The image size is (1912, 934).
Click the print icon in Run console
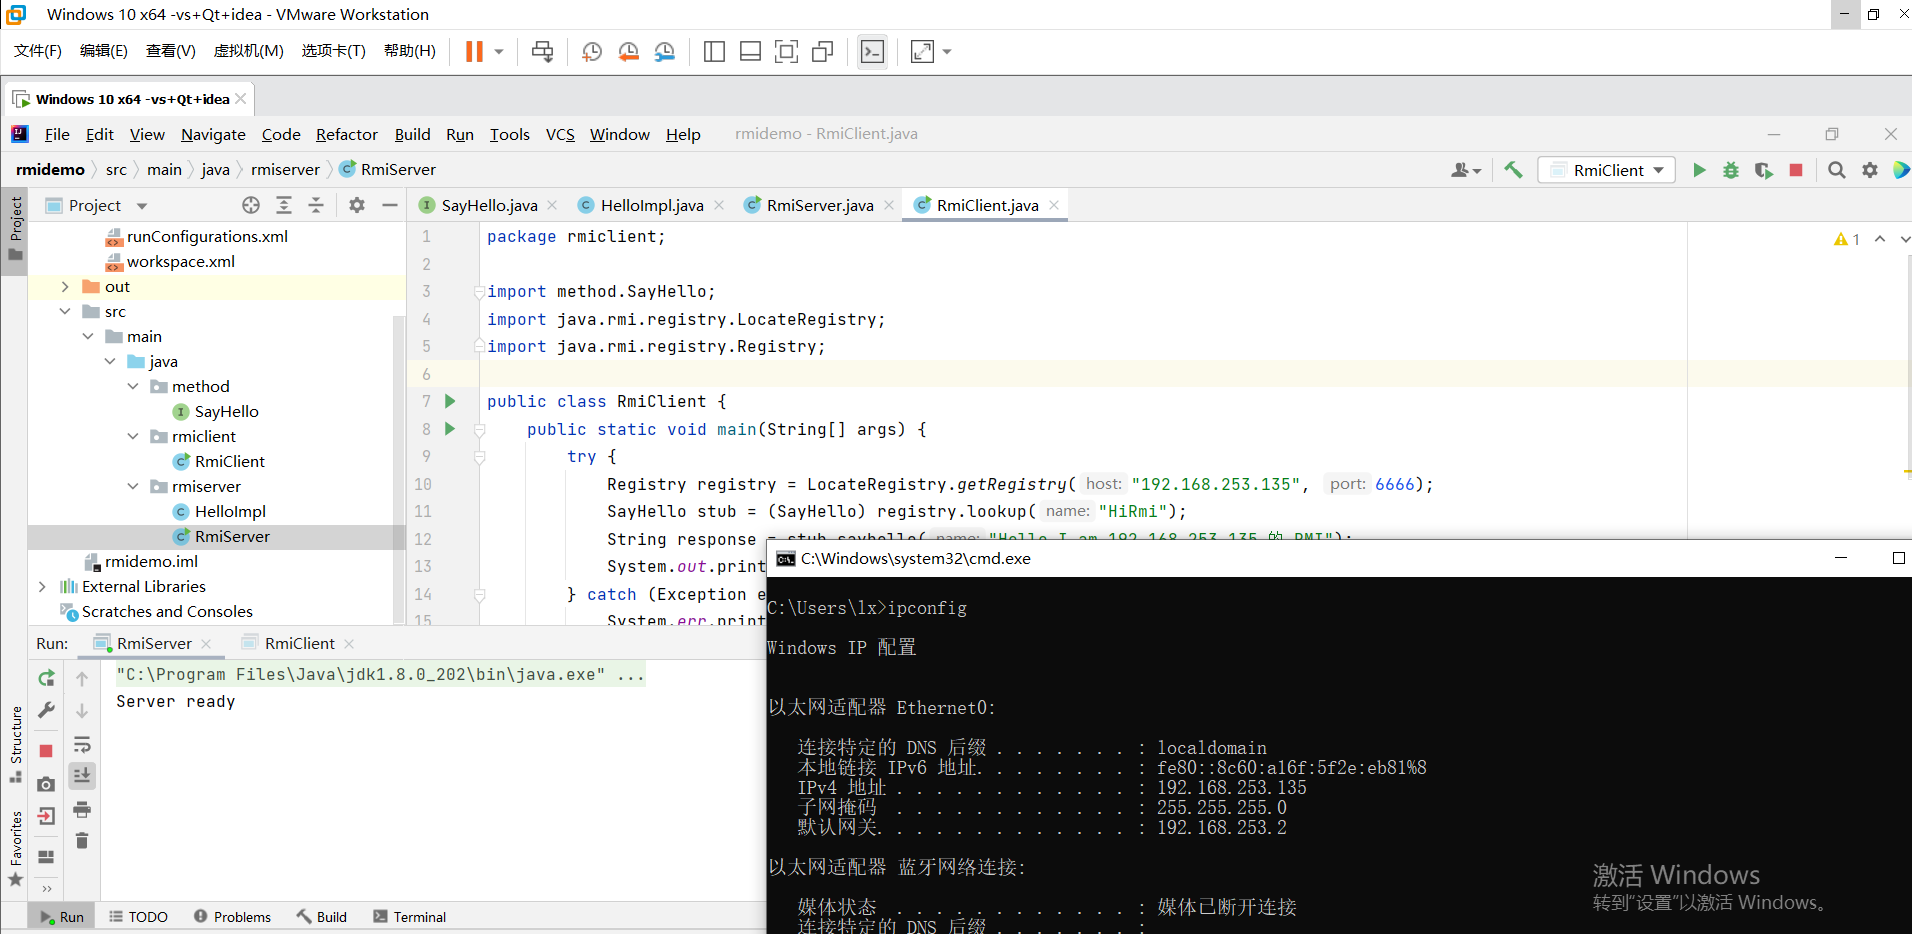82,809
